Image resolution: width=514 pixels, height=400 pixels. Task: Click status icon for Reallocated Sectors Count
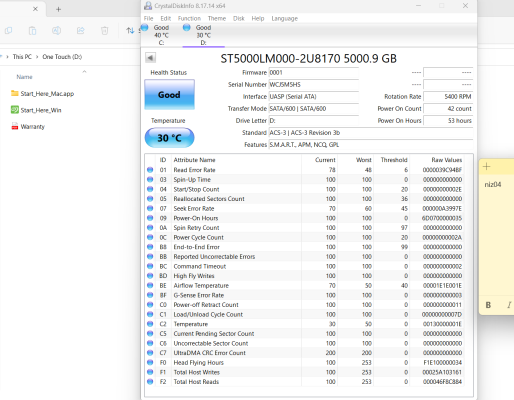pyautogui.click(x=150, y=199)
